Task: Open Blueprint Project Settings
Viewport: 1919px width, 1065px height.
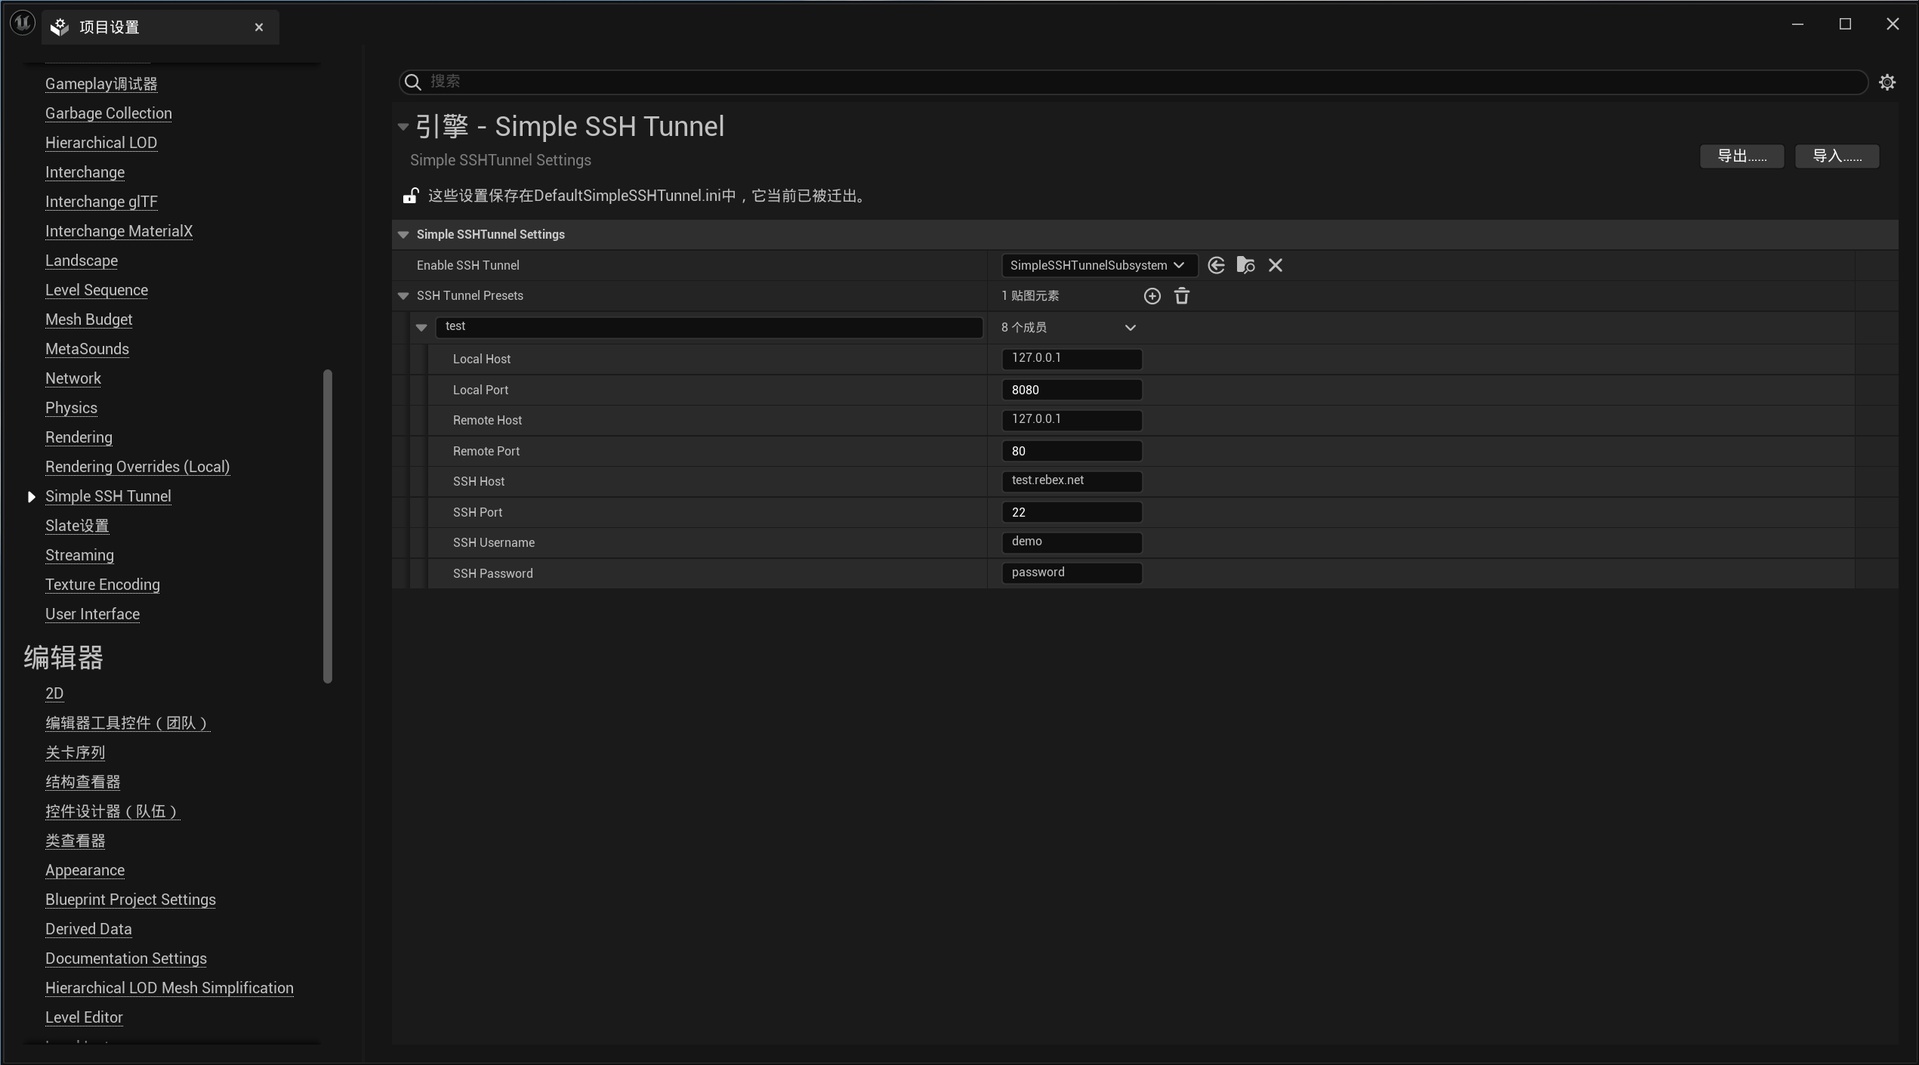Action: pyautogui.click(x=130, y=900)
